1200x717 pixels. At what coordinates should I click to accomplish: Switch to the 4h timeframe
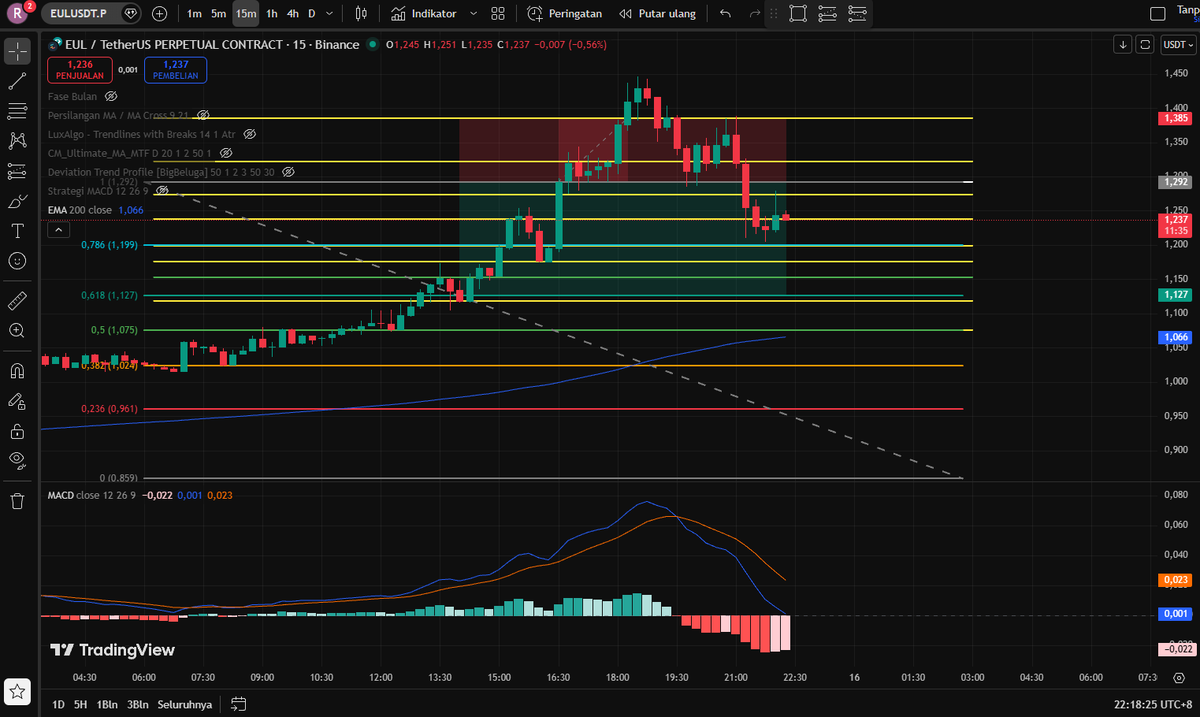coord(292,14)
